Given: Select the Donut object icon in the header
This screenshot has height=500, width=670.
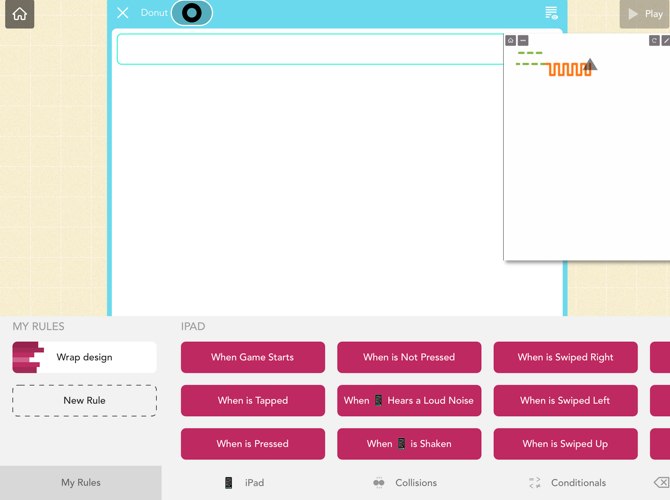Looking at the screenshot, I should click(192, 13).
